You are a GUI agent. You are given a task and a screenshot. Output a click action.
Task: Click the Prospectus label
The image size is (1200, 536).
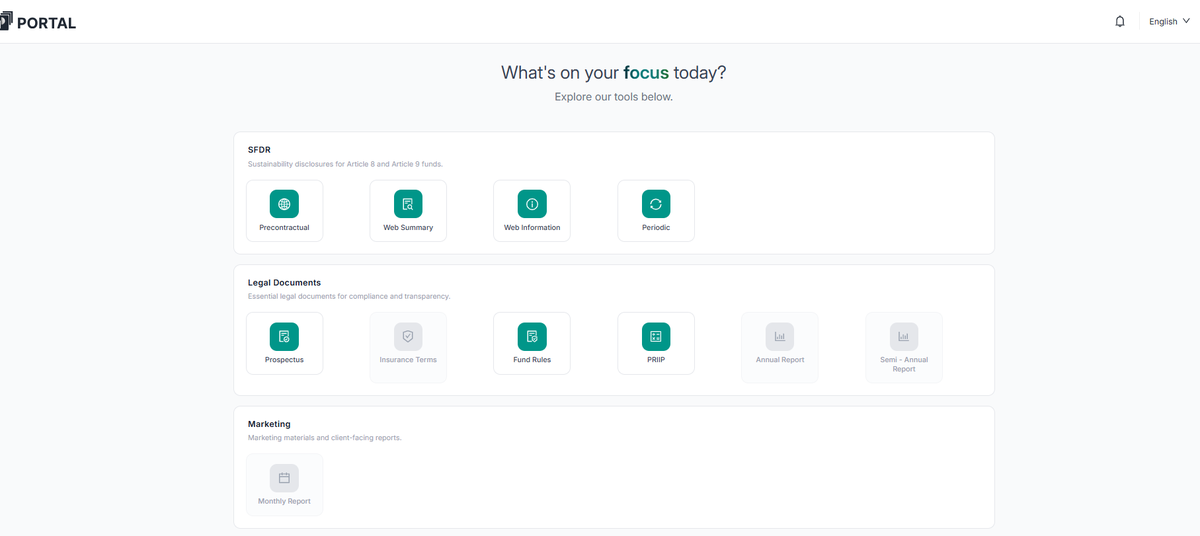(x=284, y=359)
